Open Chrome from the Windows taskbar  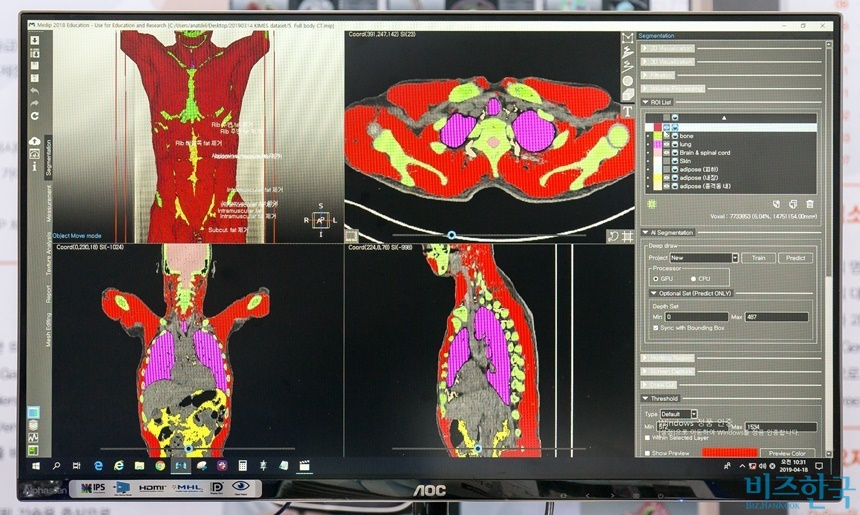click(160, 466)
